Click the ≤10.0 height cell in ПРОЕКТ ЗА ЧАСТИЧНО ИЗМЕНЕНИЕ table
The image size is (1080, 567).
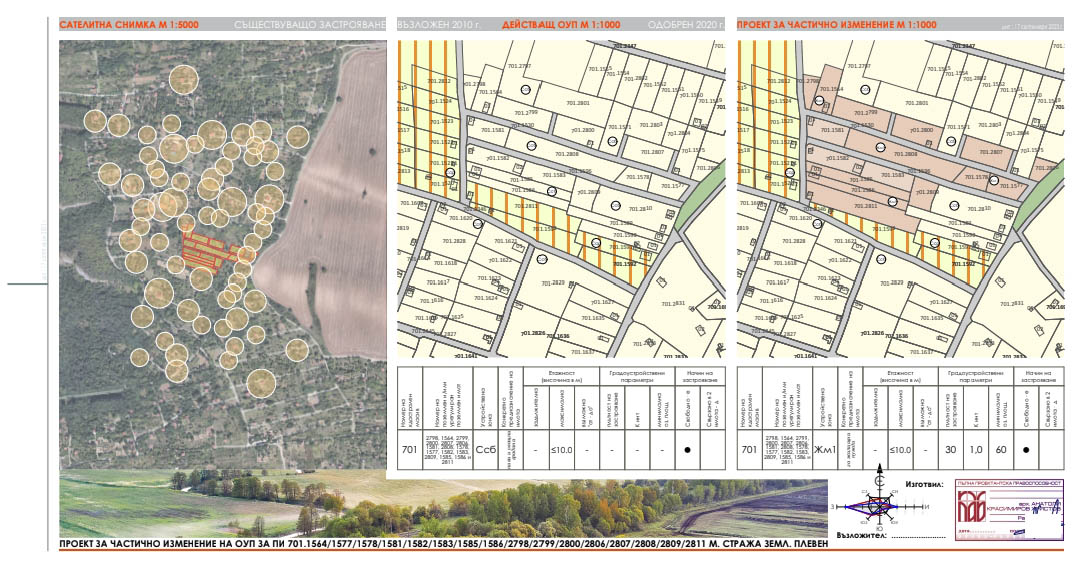pos(900,450)
